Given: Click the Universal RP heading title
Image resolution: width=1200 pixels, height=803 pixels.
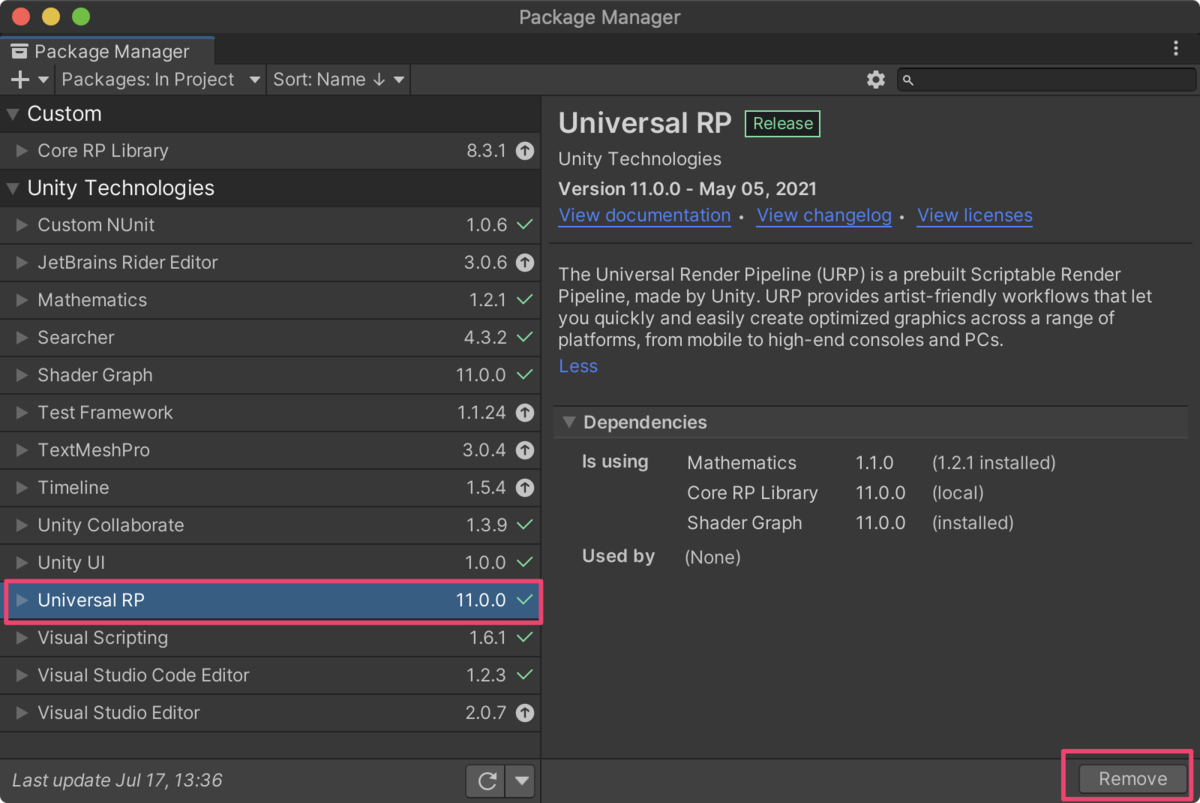Looking at the screenshot, I should 645,123.
